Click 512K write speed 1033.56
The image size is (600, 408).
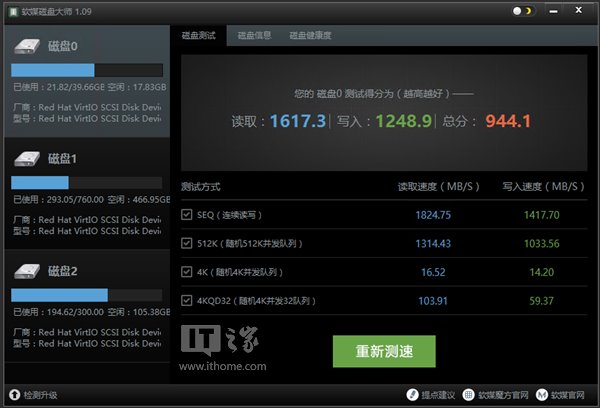541,243
